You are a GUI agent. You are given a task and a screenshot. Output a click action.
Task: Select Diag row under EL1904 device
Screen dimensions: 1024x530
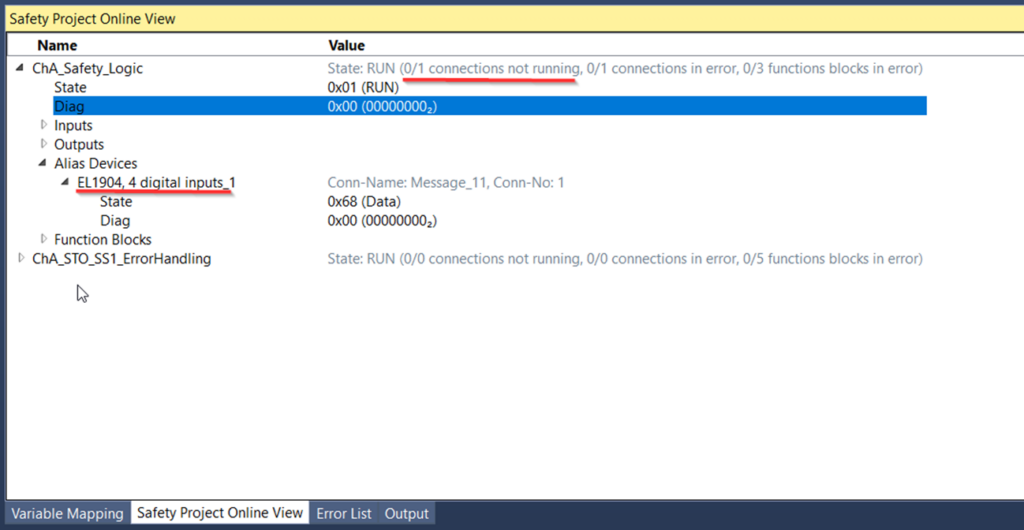[x=115, y=221]
